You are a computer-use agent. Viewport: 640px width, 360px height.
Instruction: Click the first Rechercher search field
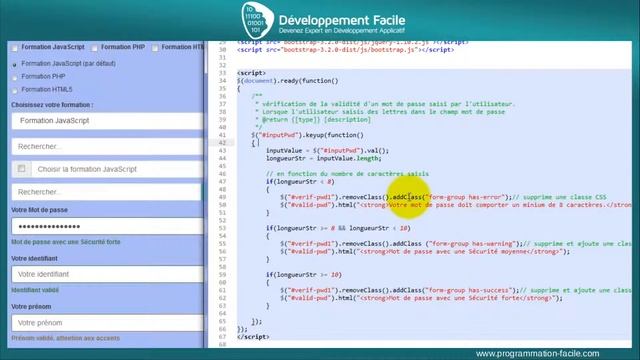[107, 147]
